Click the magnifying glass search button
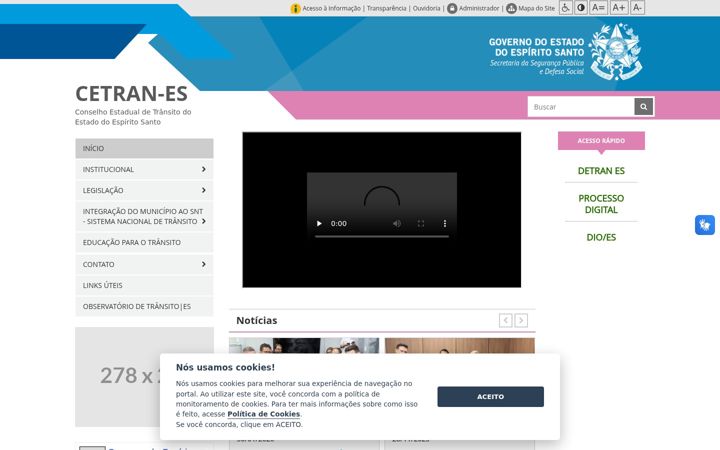The width and height of the screenshot is (720, 450). click(644, 107)
